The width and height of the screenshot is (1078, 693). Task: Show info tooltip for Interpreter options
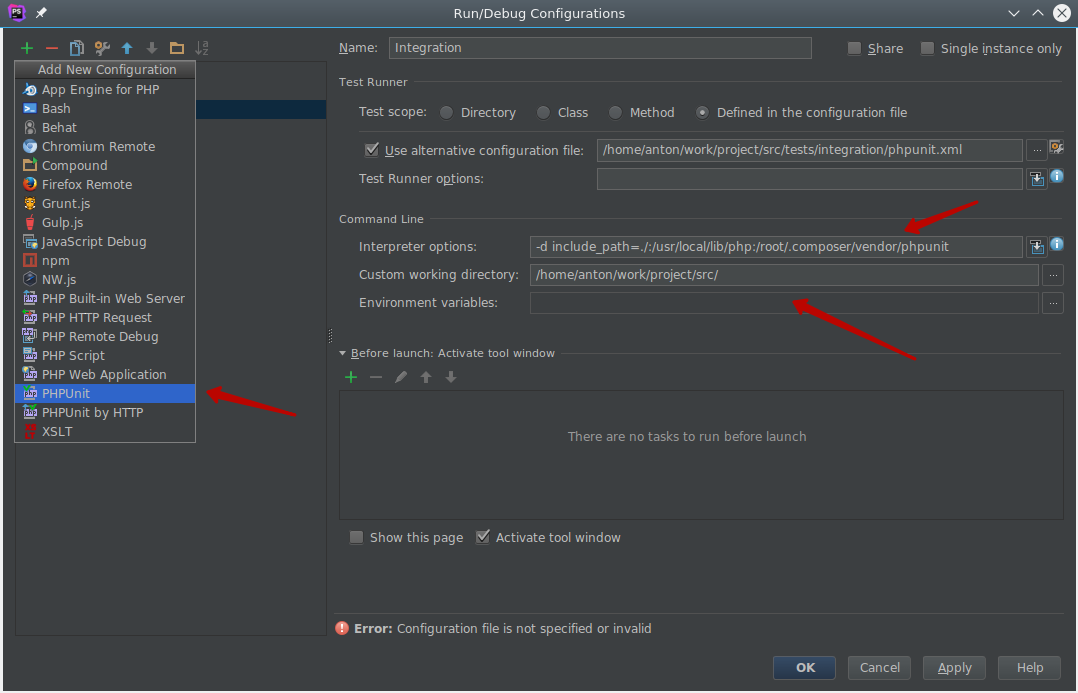click(x=1057, y=244)
